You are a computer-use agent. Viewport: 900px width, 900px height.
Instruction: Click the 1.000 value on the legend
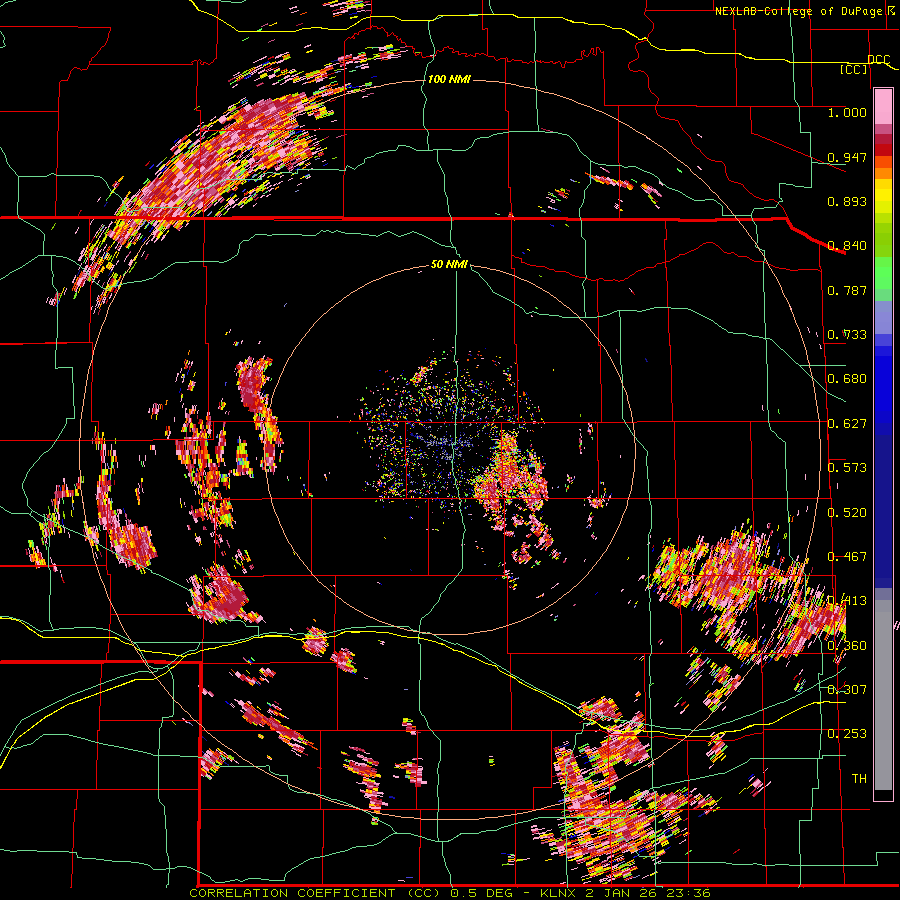[847, 112]
